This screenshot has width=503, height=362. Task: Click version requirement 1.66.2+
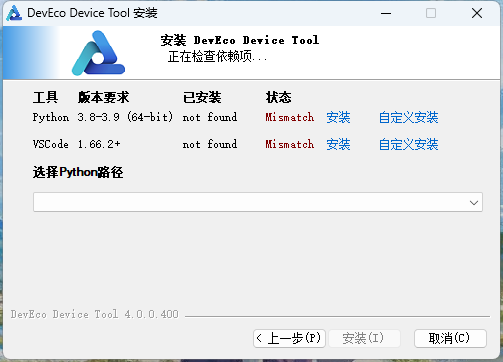coord(99,144)
